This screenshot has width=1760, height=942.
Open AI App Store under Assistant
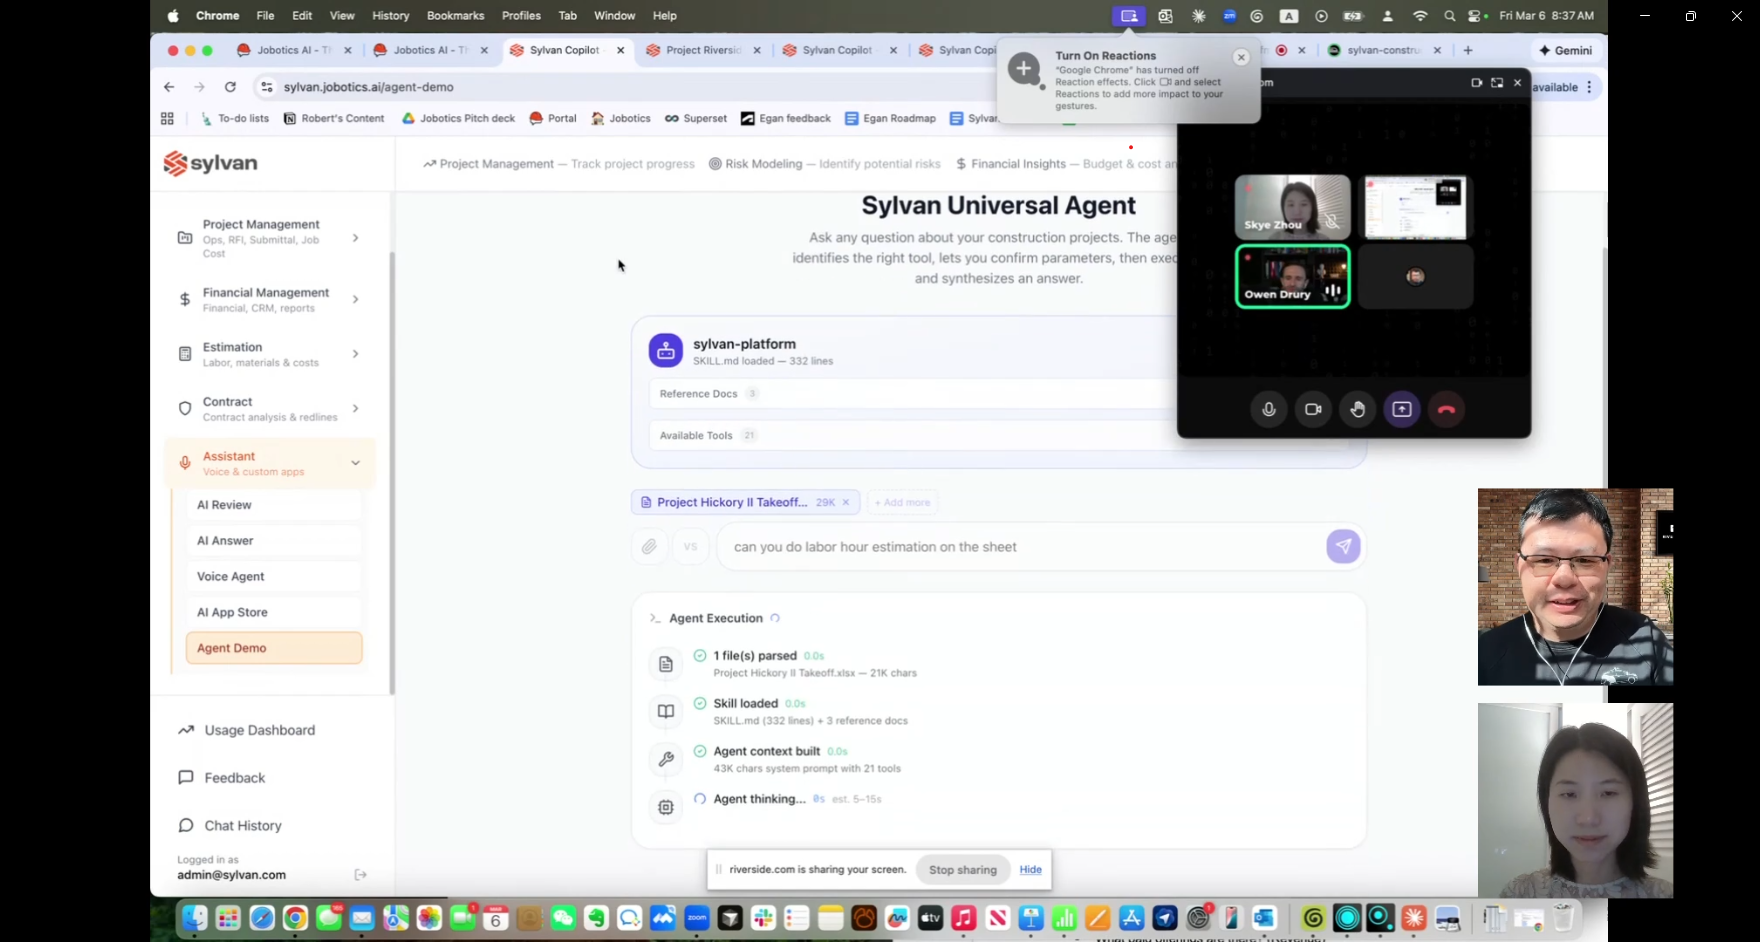(x=274, y=613)
